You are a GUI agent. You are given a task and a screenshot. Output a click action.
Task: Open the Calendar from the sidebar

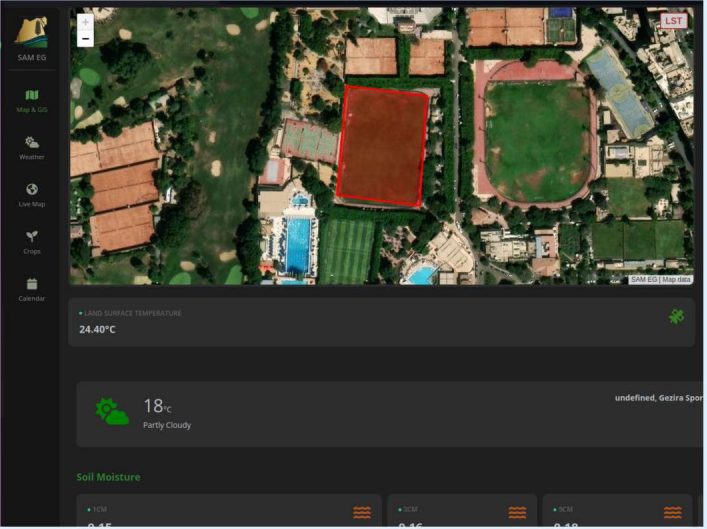click(x=31, y=289)
